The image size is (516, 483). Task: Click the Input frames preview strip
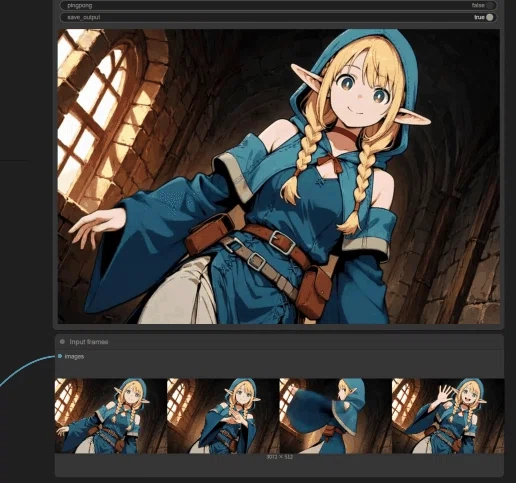(279, 415)
